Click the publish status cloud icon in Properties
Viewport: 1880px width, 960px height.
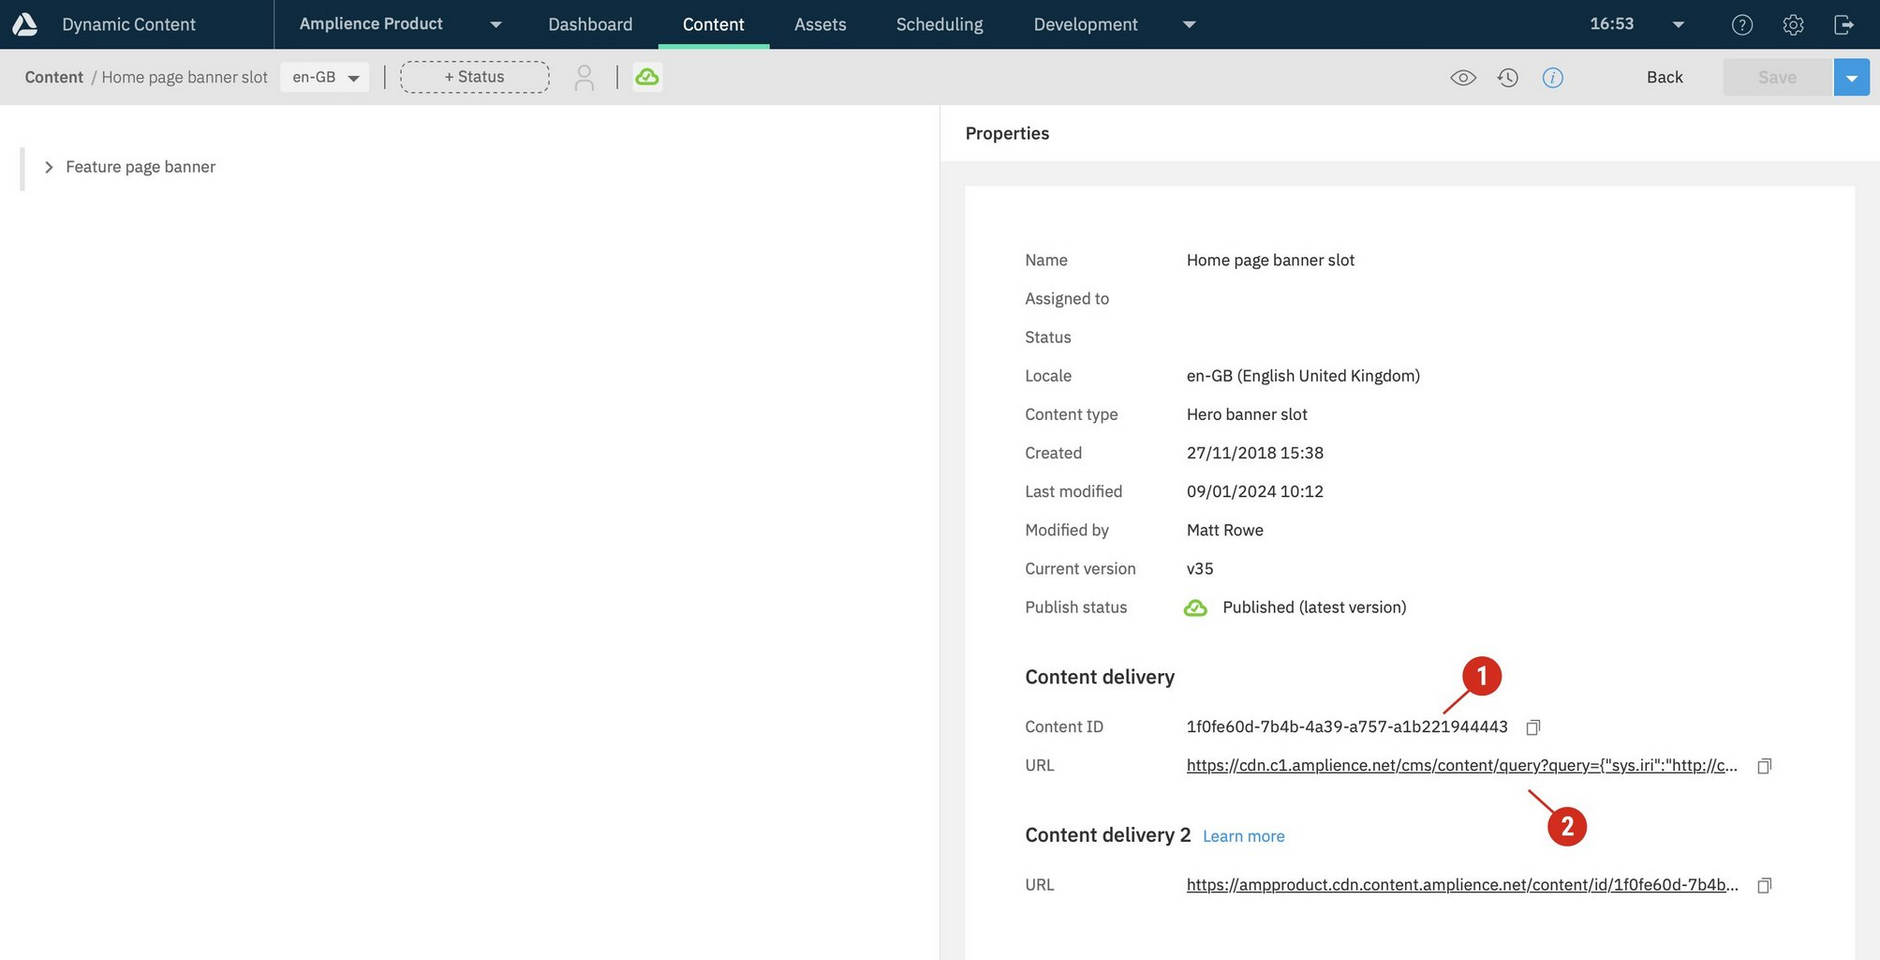click(x=1196, y=608)
